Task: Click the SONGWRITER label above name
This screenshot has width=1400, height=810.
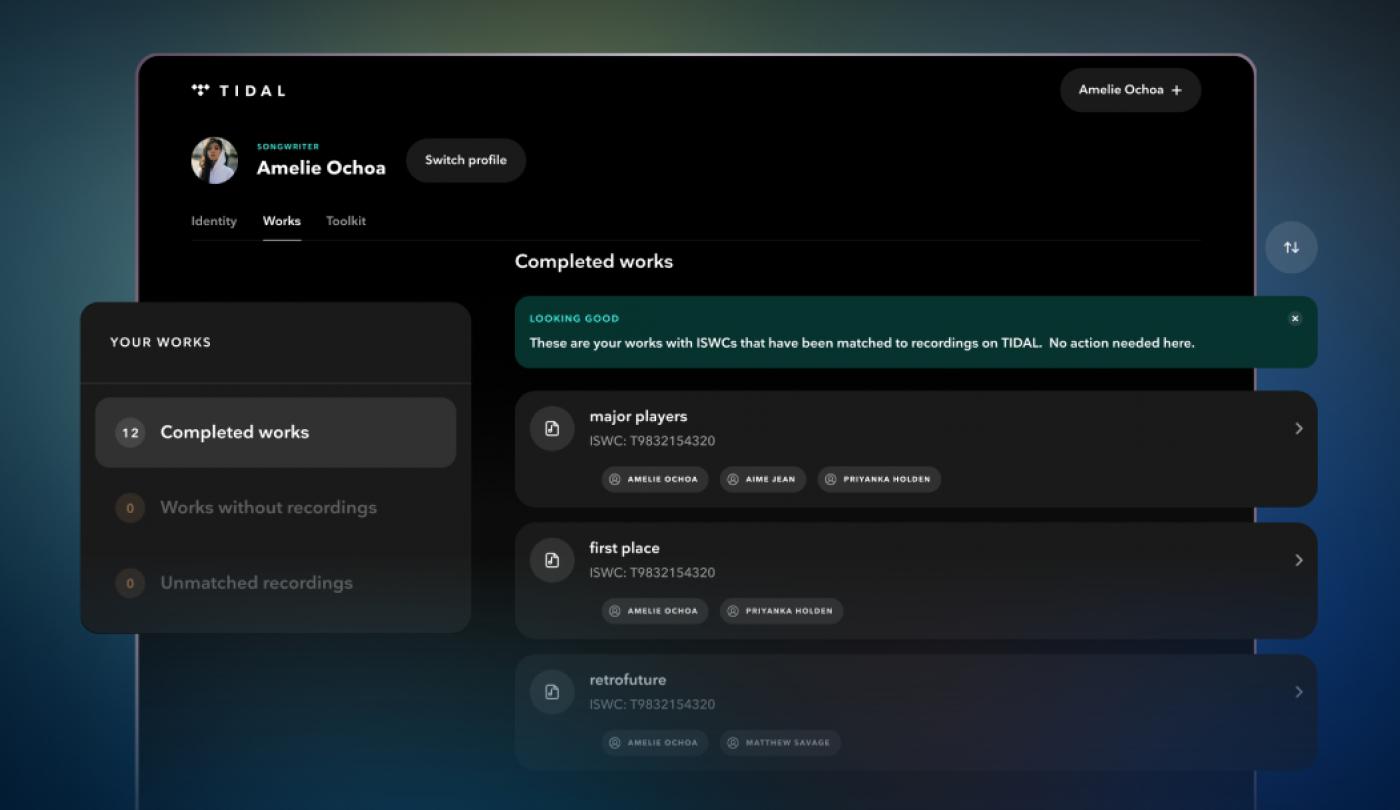Action: tap(288, 147)
